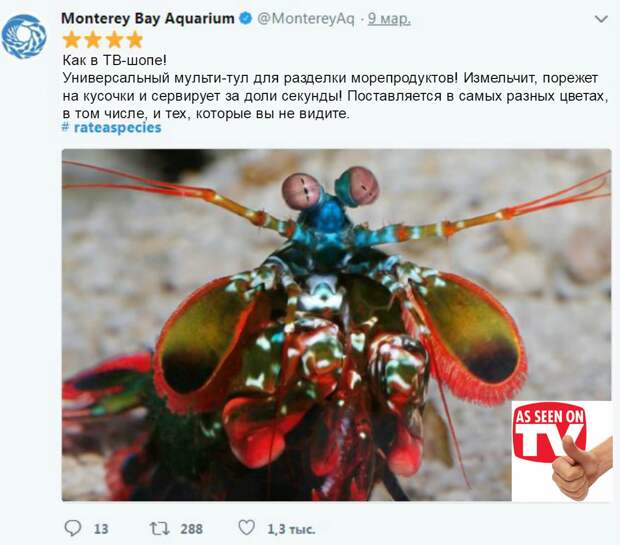Open the tweet permalink dated 9 мар.
Viewport: 620px width, 545px height.
389,19
